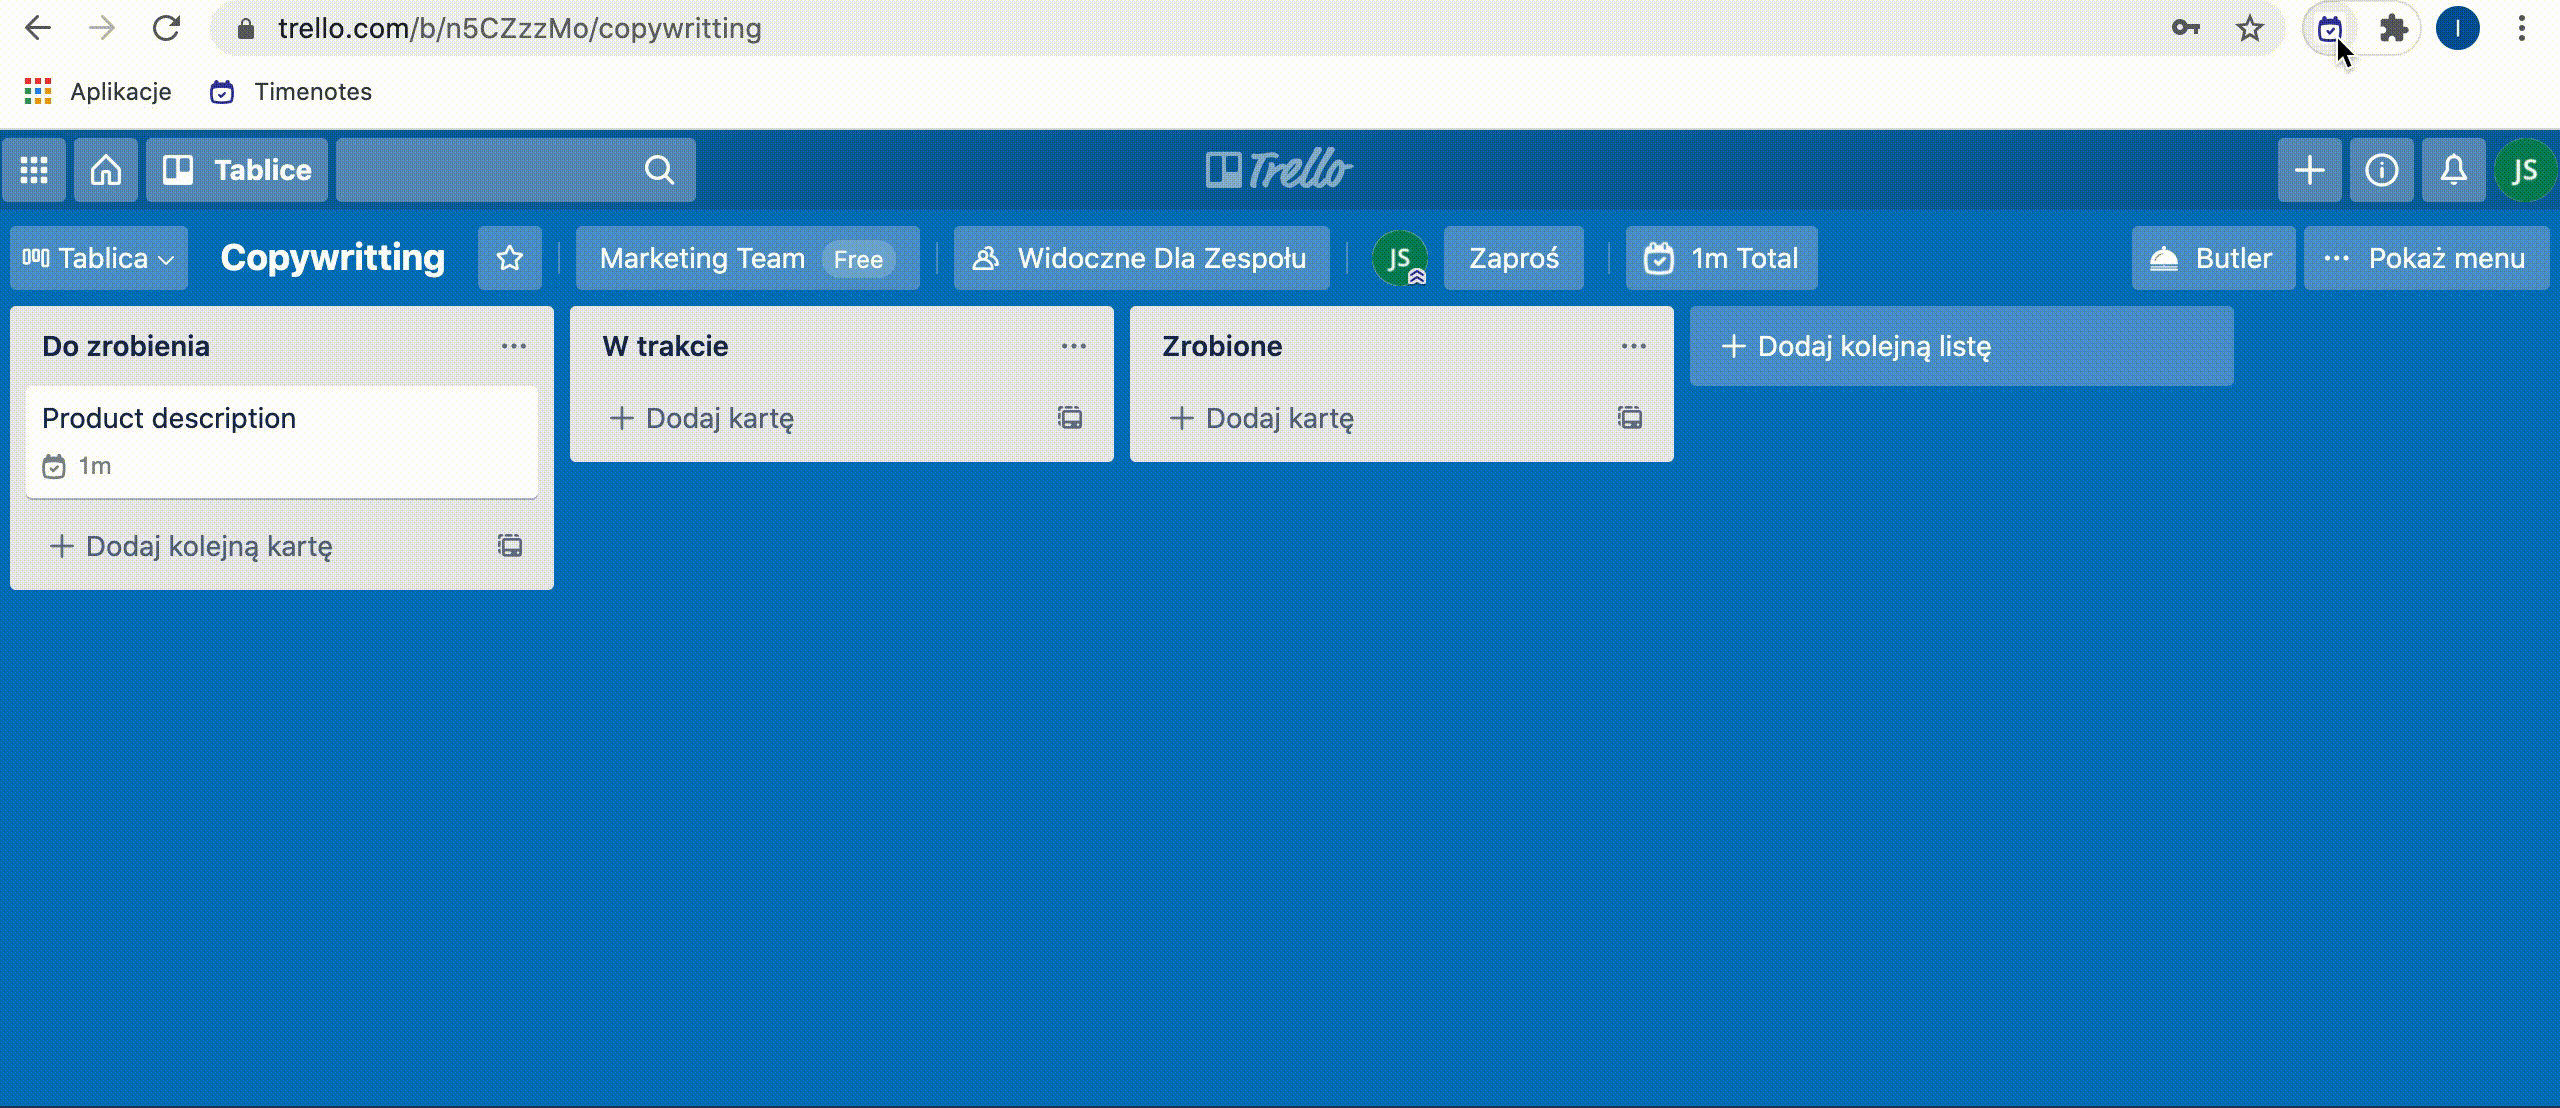This screenshot has width=2560, height=1108.
Task: Open the Chrome extensions puzzle icon
Action: coord(2393,29)
